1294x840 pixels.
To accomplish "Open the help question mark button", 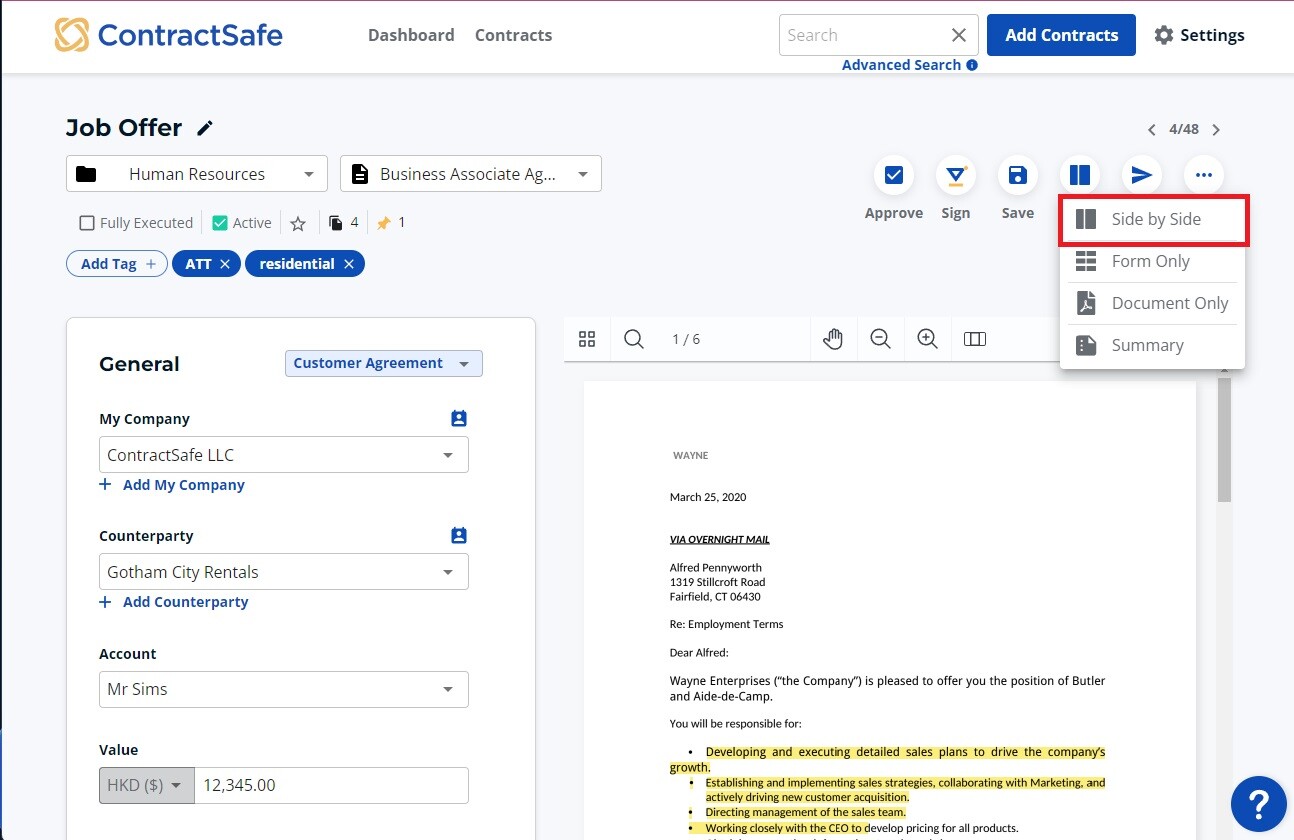I will click(1258, 804).
